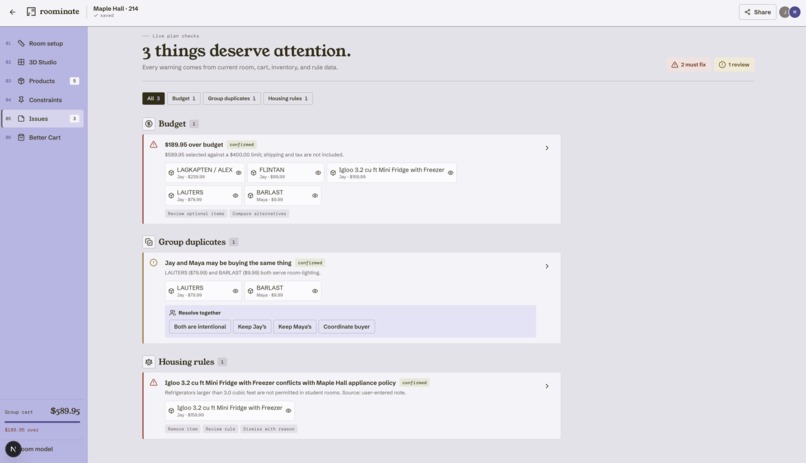Click Igloo product icon in Housing rules
The height and width of the screenshot is (463, 806).
[171, 411]
